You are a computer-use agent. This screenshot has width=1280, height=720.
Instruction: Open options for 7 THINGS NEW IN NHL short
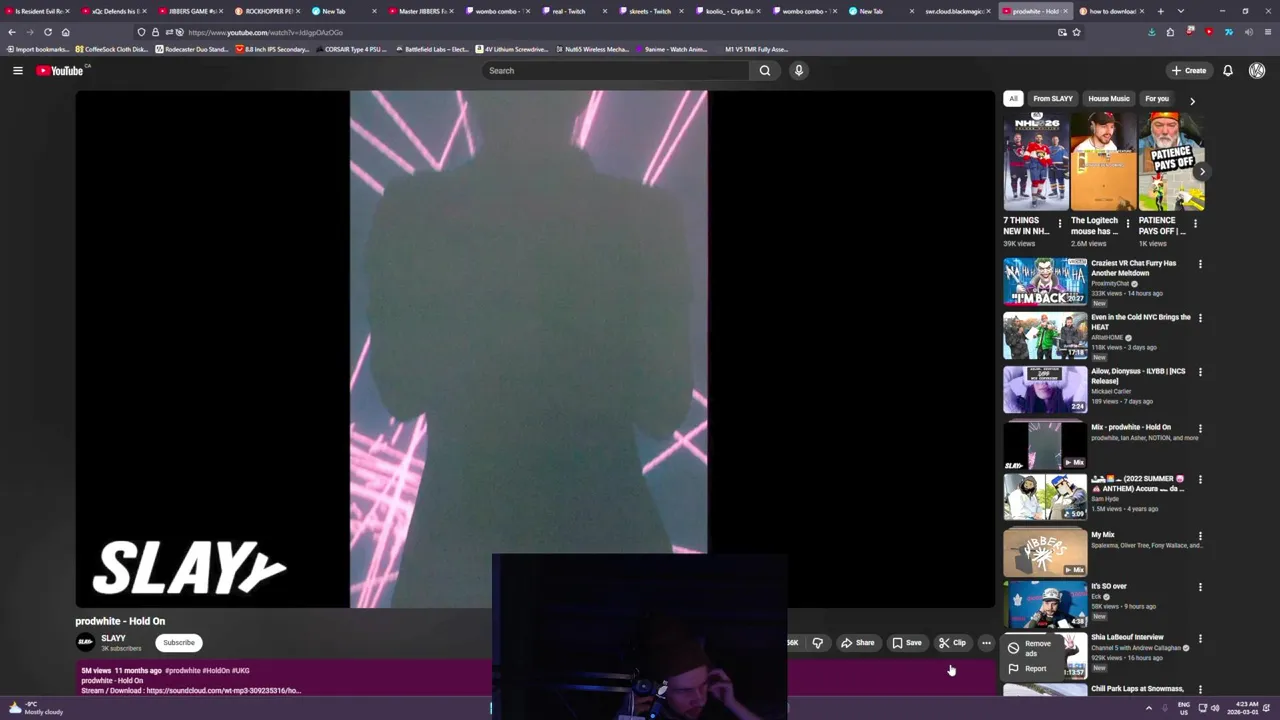point(1060,224)
